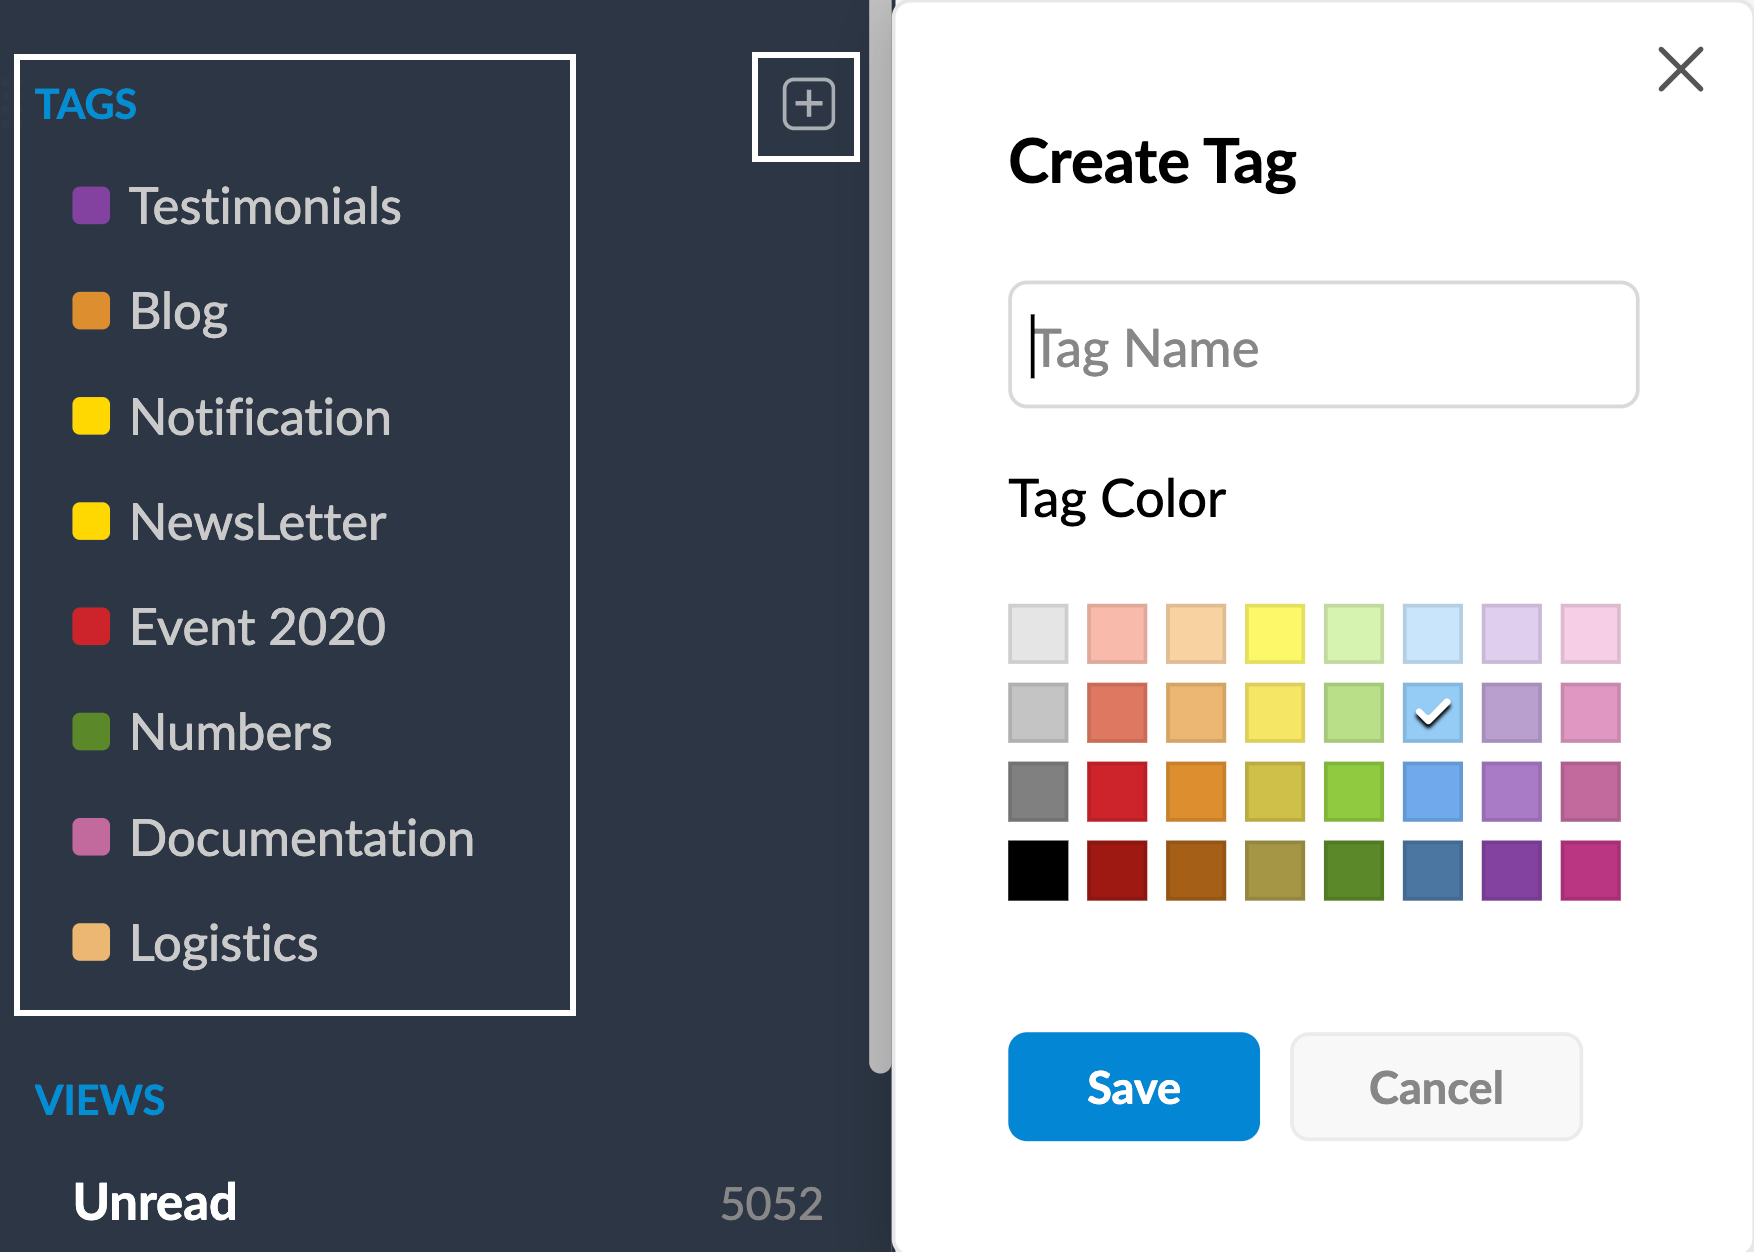This screenshot has width=1754, height=1252.
Task: Save the new tag
Action: pyautogui.click(x=1134, y=1087)
